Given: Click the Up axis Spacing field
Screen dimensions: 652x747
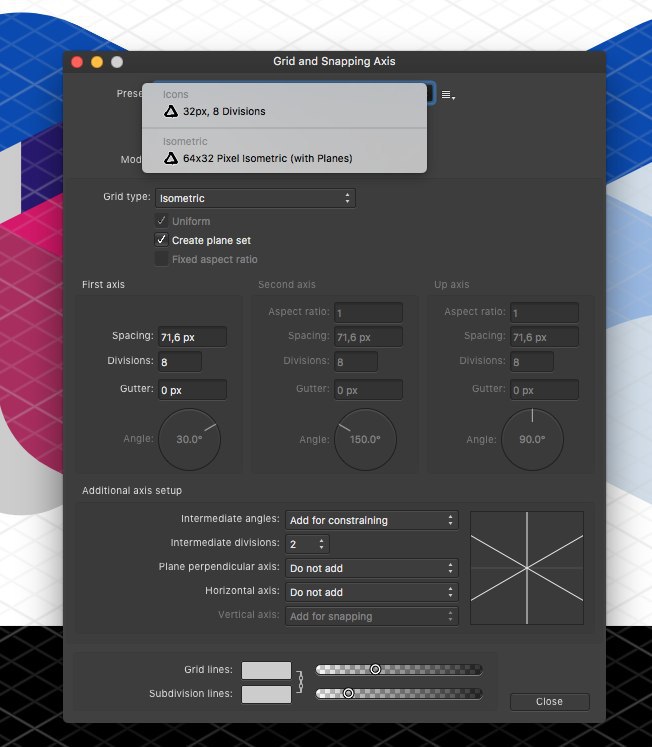Looking at the screenshot, I should click(544, 337).
